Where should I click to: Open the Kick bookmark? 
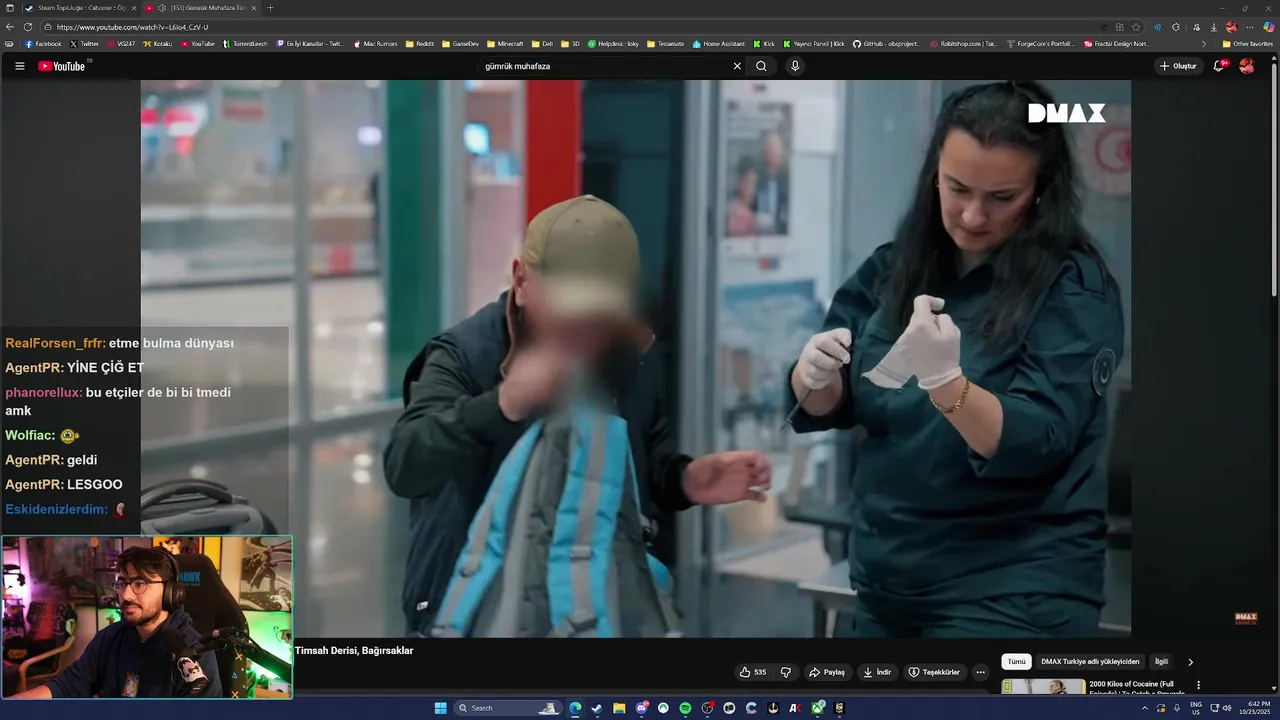pos(764,44)
